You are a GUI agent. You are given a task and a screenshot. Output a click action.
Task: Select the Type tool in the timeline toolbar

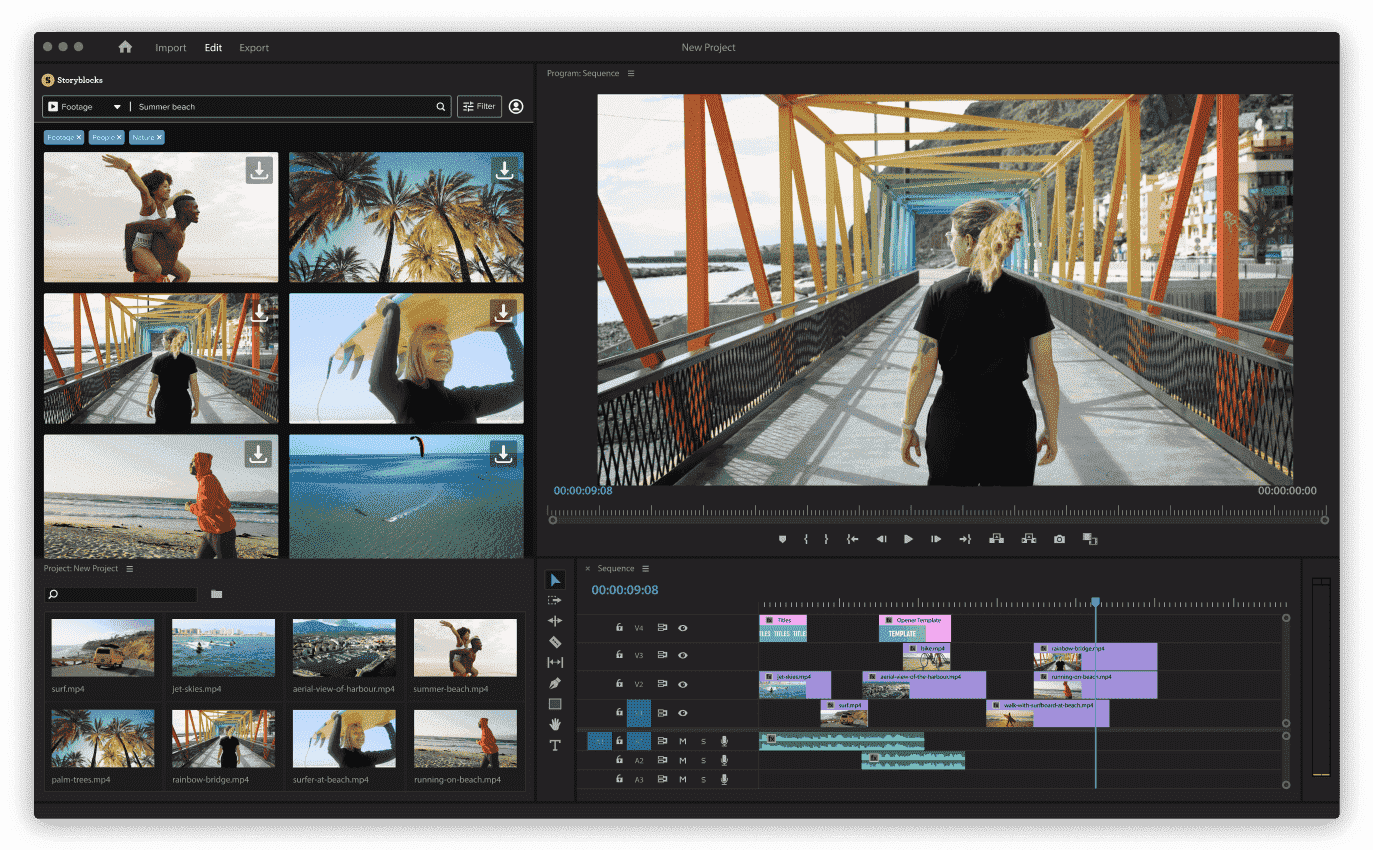pos(556,746)
